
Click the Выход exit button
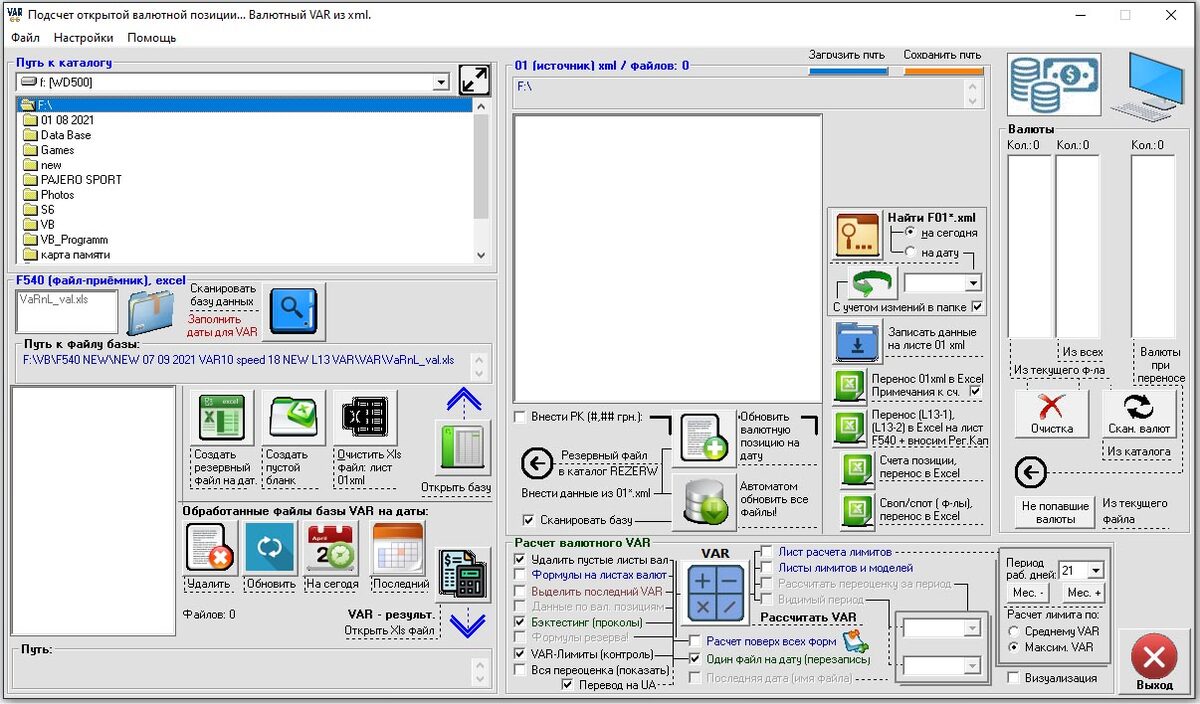pyautogui.click(x=1154, y=663)
